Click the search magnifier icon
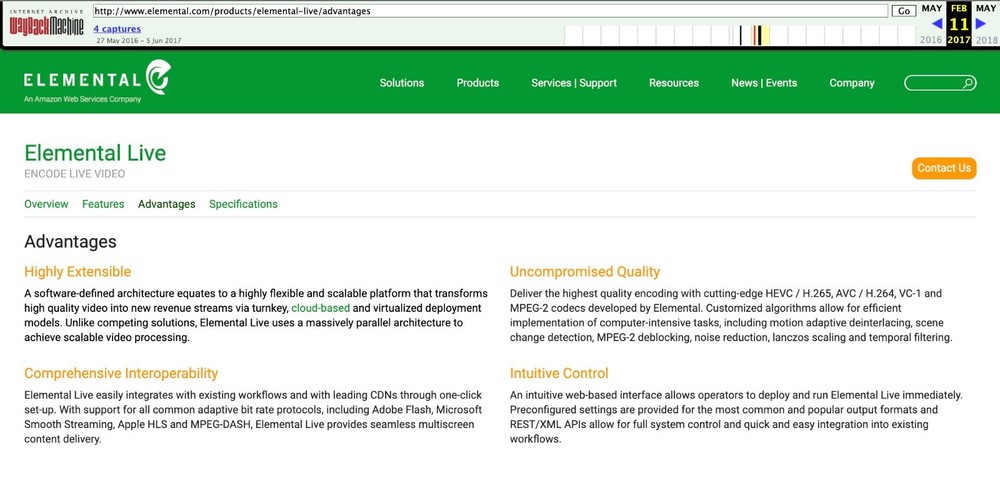1000x498 pixels. (968, 84)
